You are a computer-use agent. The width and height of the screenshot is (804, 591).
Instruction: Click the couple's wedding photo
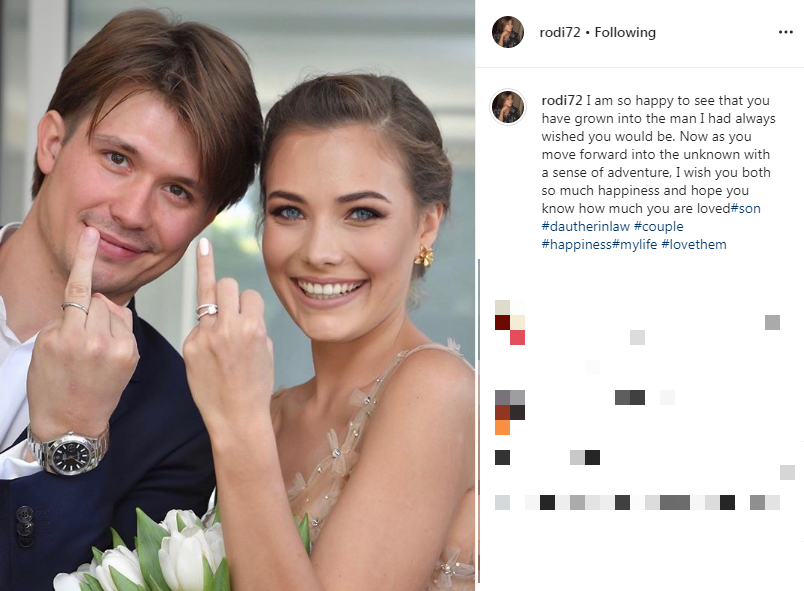pyautogui.click(x=237, y=295)
